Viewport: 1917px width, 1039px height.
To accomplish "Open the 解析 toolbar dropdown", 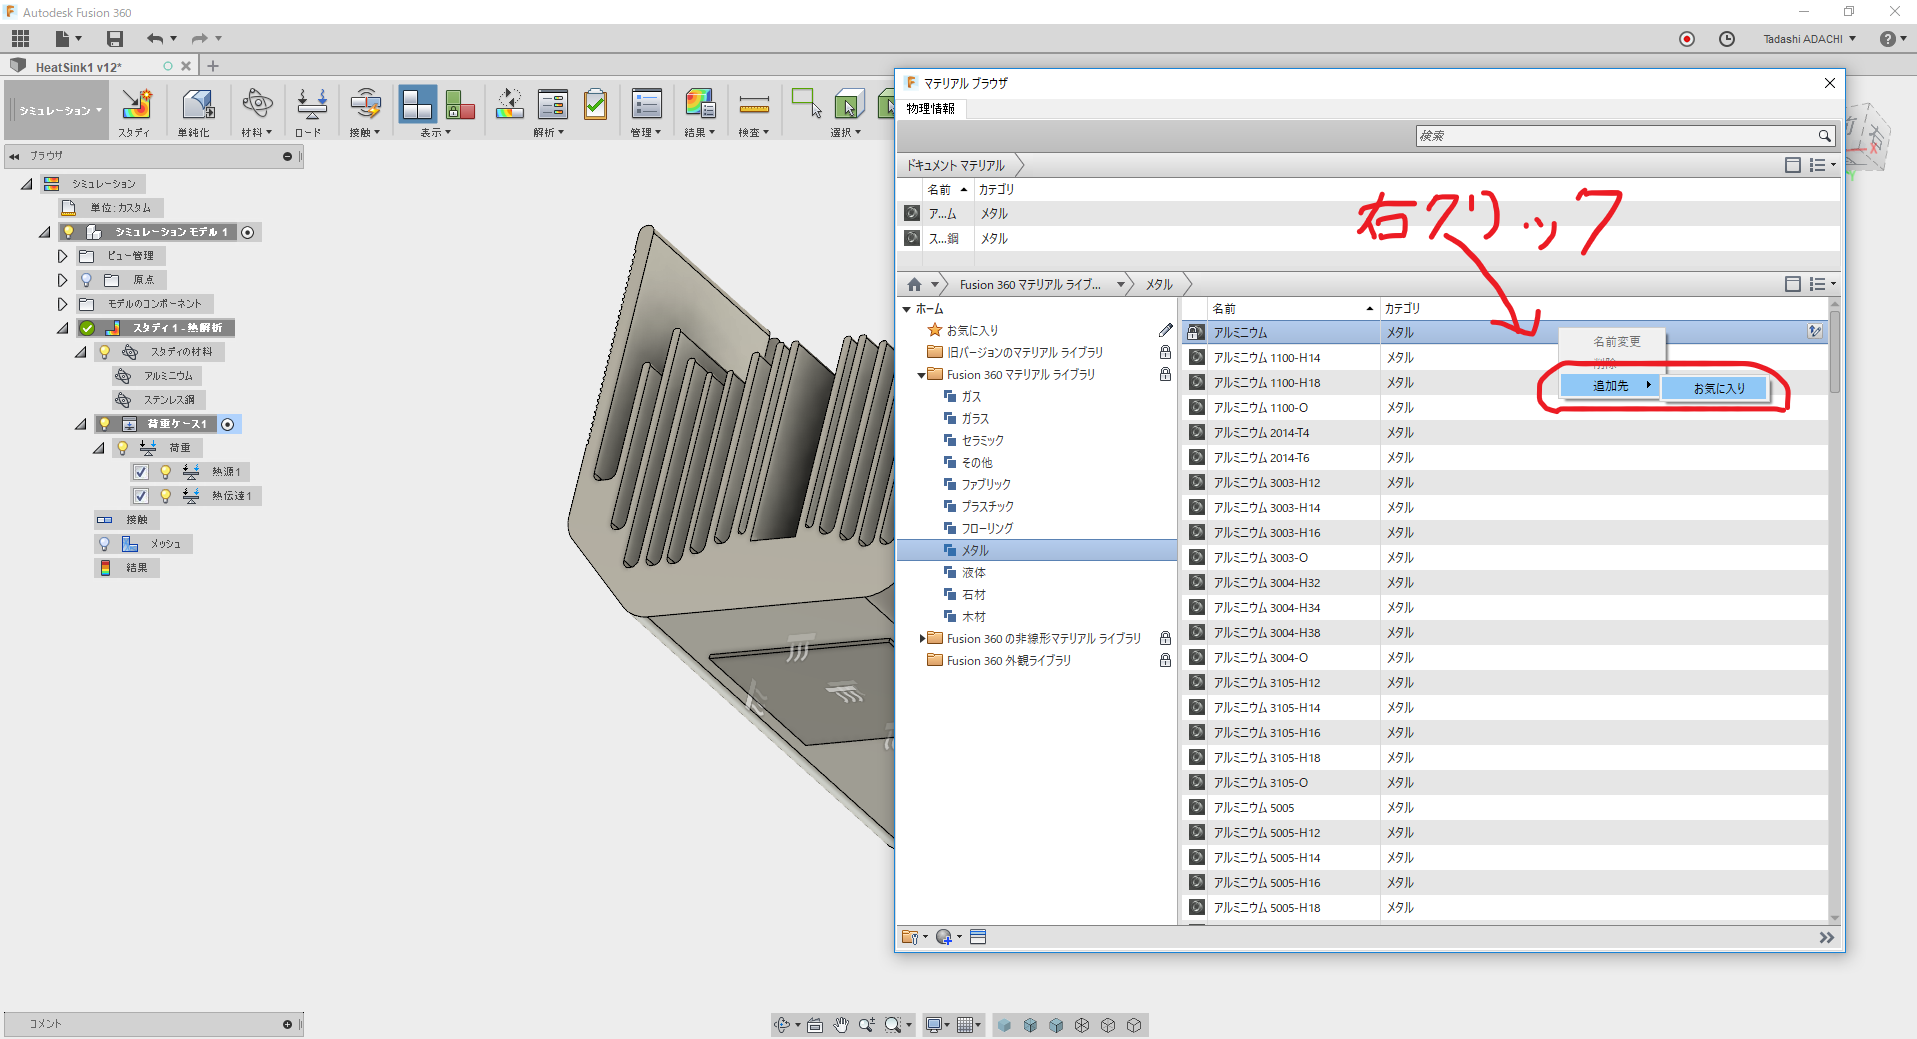I will (x=548, y=132).
